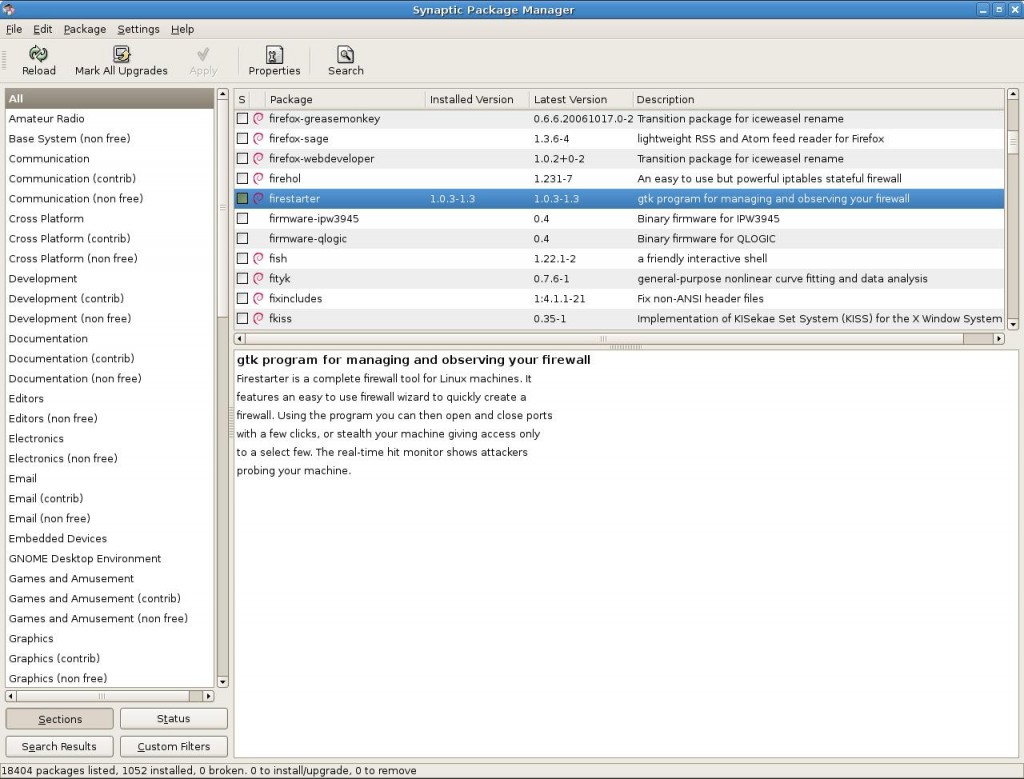This screenshot has height=779, width=1024.
Task: Select Embedded Devices section
Action: coord(110,538)
